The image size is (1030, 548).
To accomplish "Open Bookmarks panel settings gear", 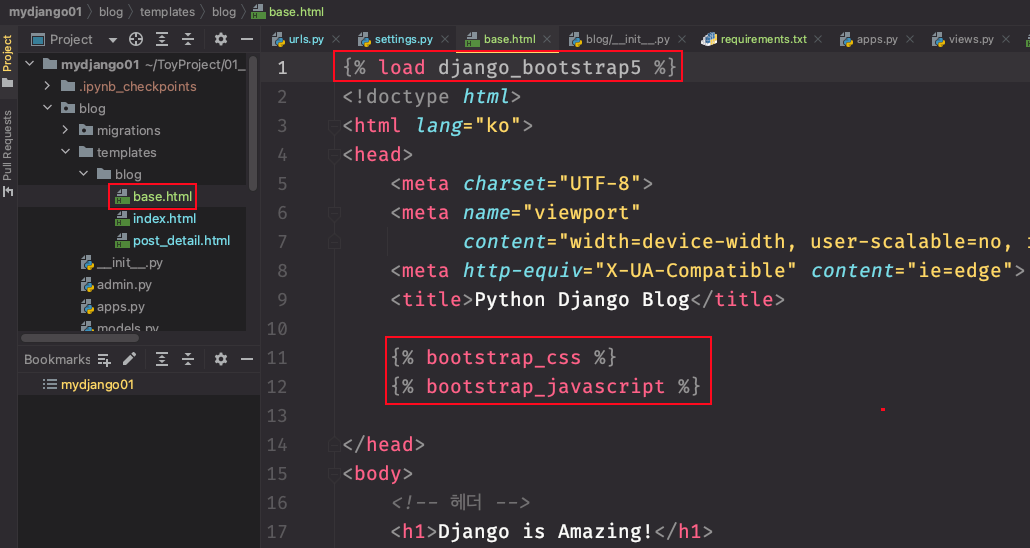I will tap(221, 359).
